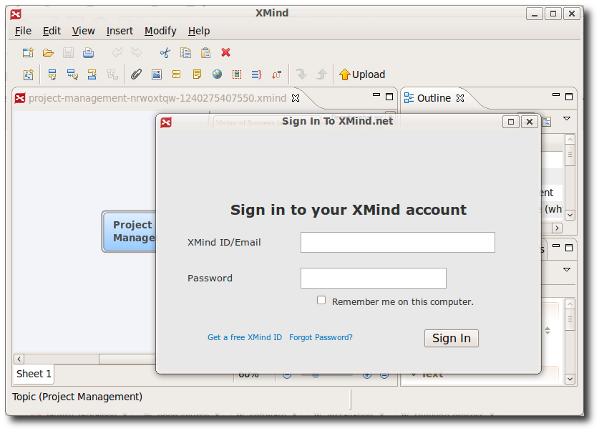600x432 pixels.
Task: Click the Open folder toolbar icon
Action: [x=48, y=52]
